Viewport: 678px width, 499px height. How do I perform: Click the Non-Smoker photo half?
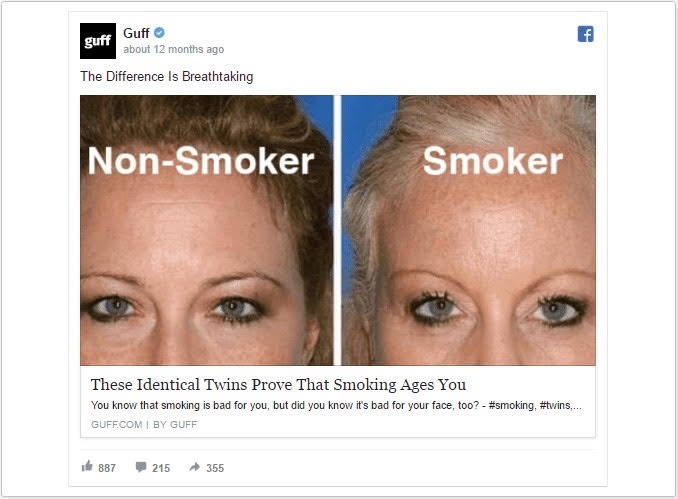coord(207,230)
